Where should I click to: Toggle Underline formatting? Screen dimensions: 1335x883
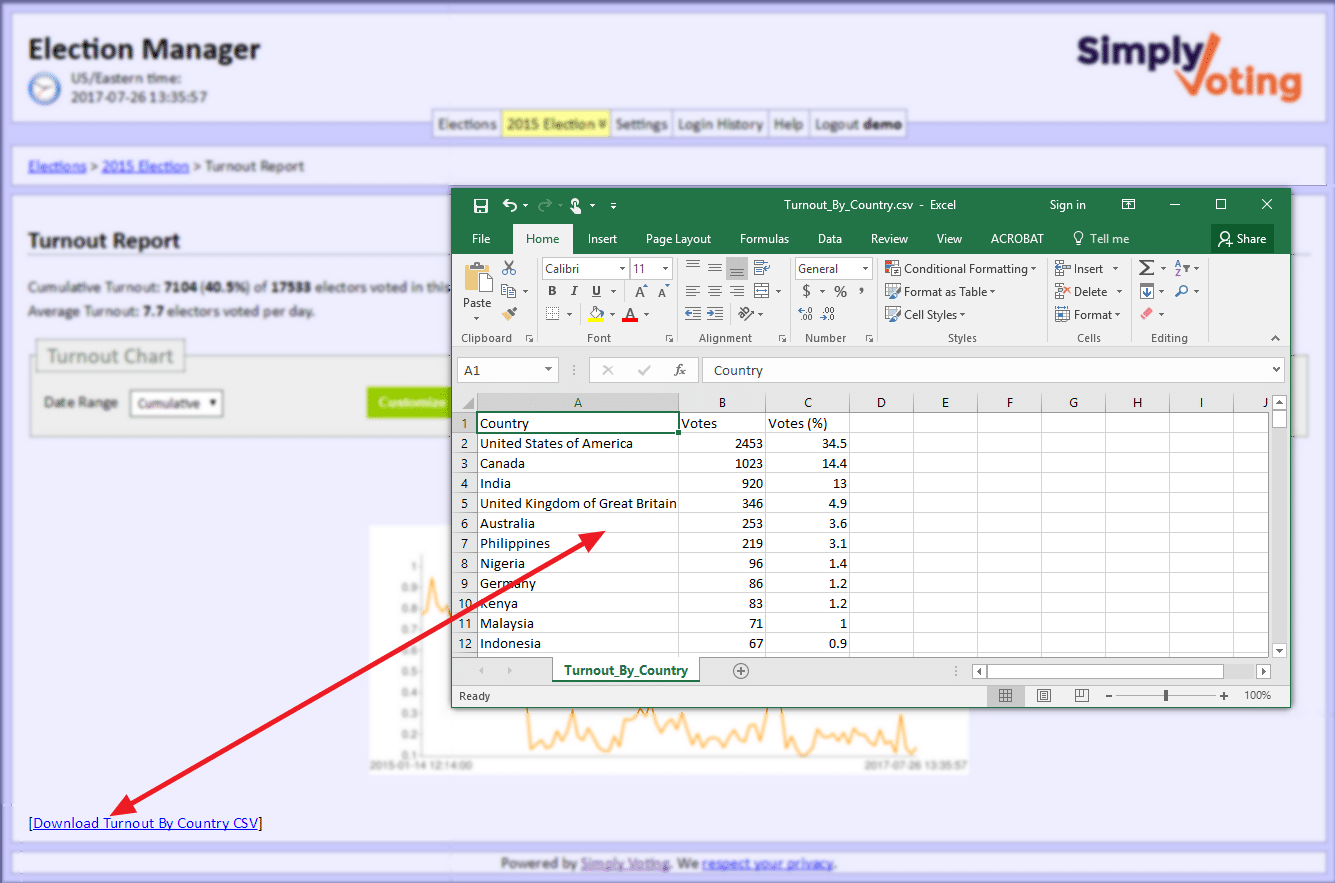pyautogui.click(x=597, y=291)
